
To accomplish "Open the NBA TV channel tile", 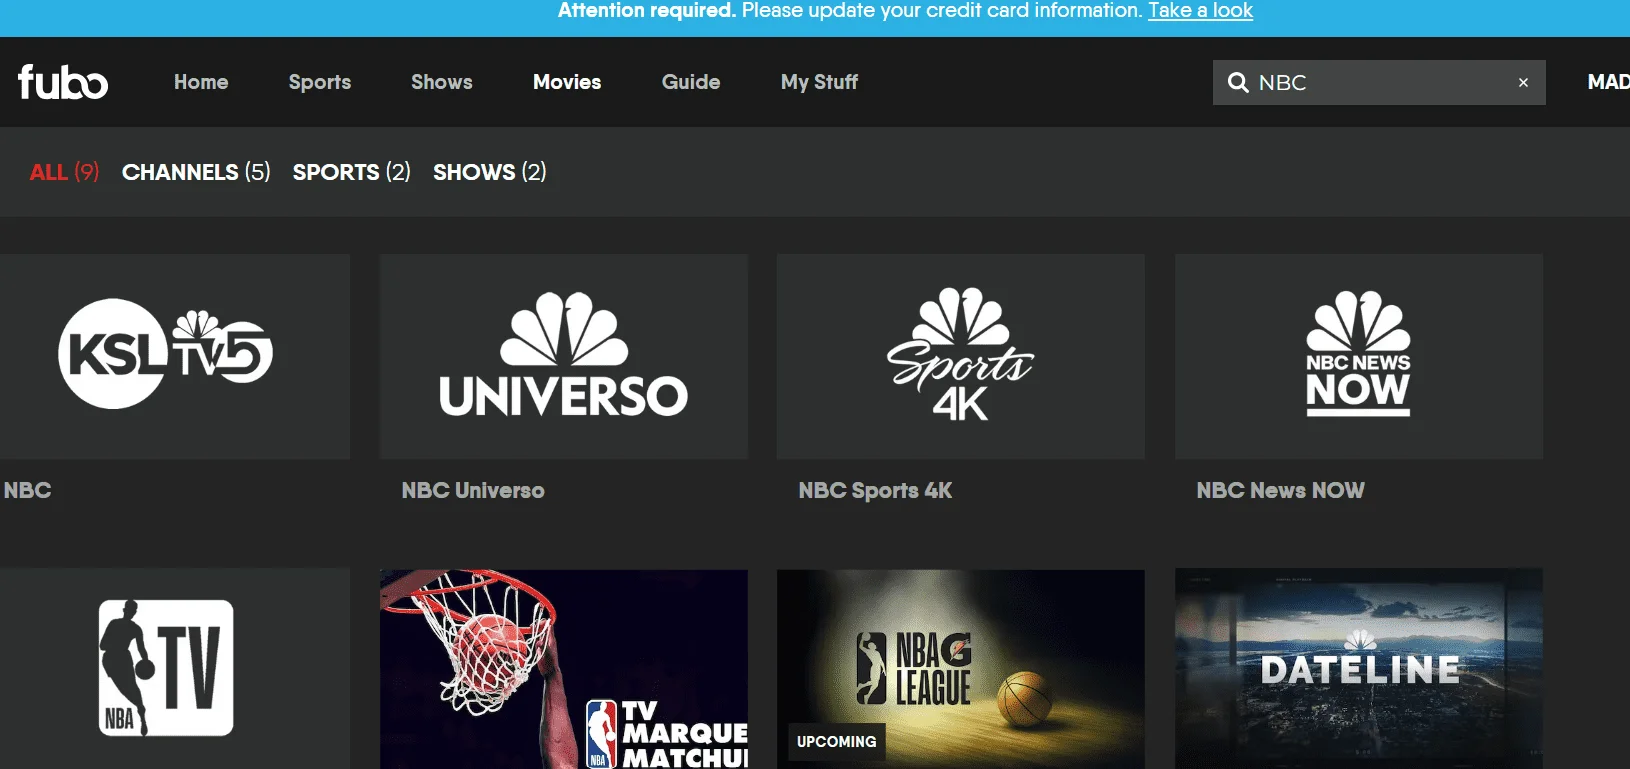I will click(175, 669).
